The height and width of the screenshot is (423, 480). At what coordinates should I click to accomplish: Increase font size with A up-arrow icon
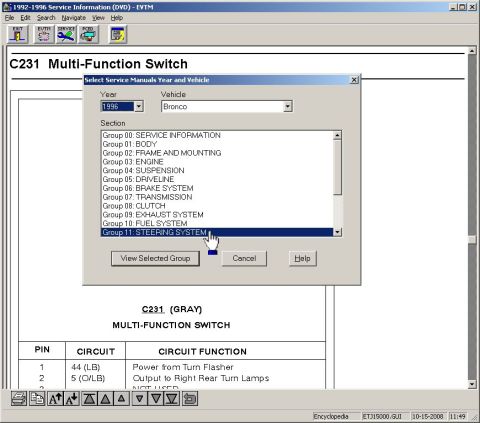[55, 399]
